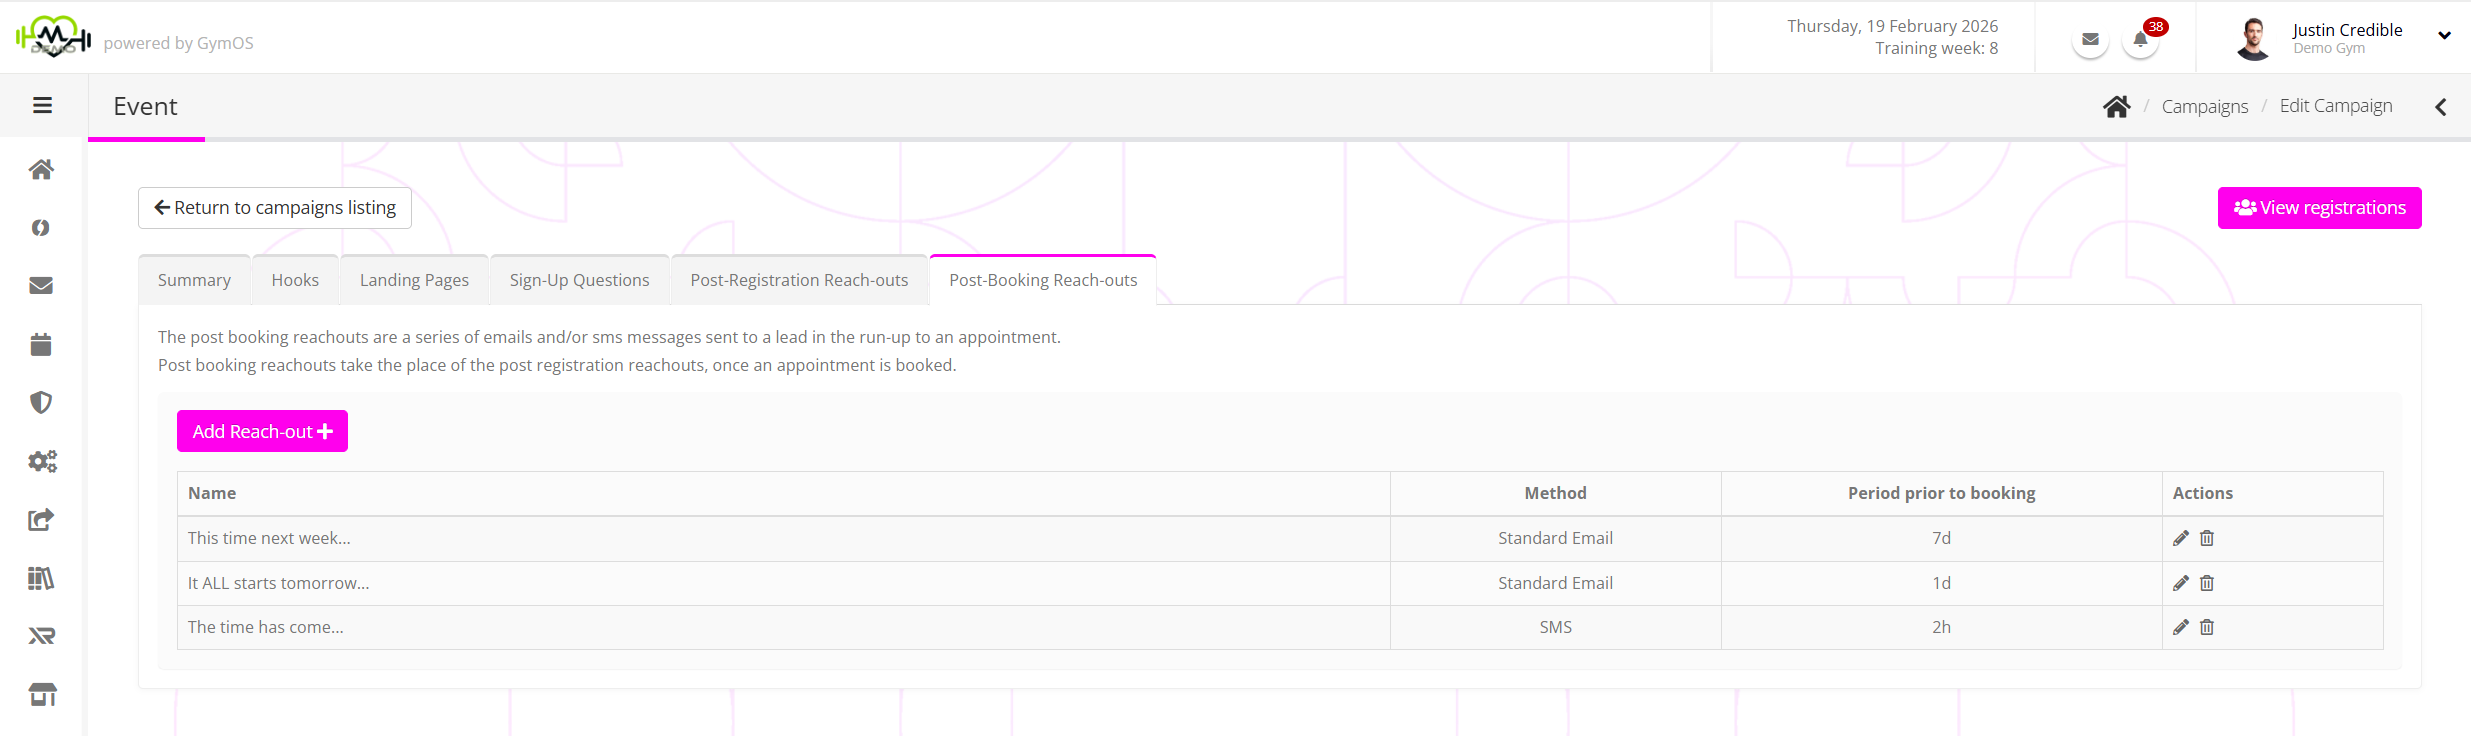Image resolution: width=2471 pixels, height=736 pixels.
Task: Open the calendar icon in sidebar
Action: pos(41,345)
